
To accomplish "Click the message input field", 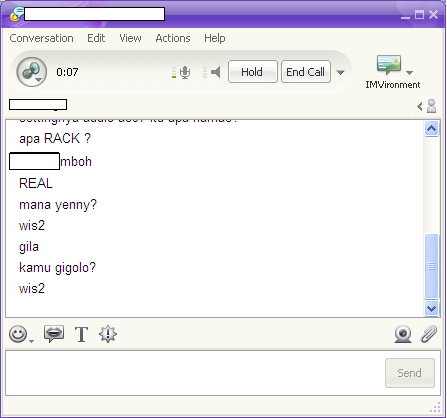I will point(195,373).
